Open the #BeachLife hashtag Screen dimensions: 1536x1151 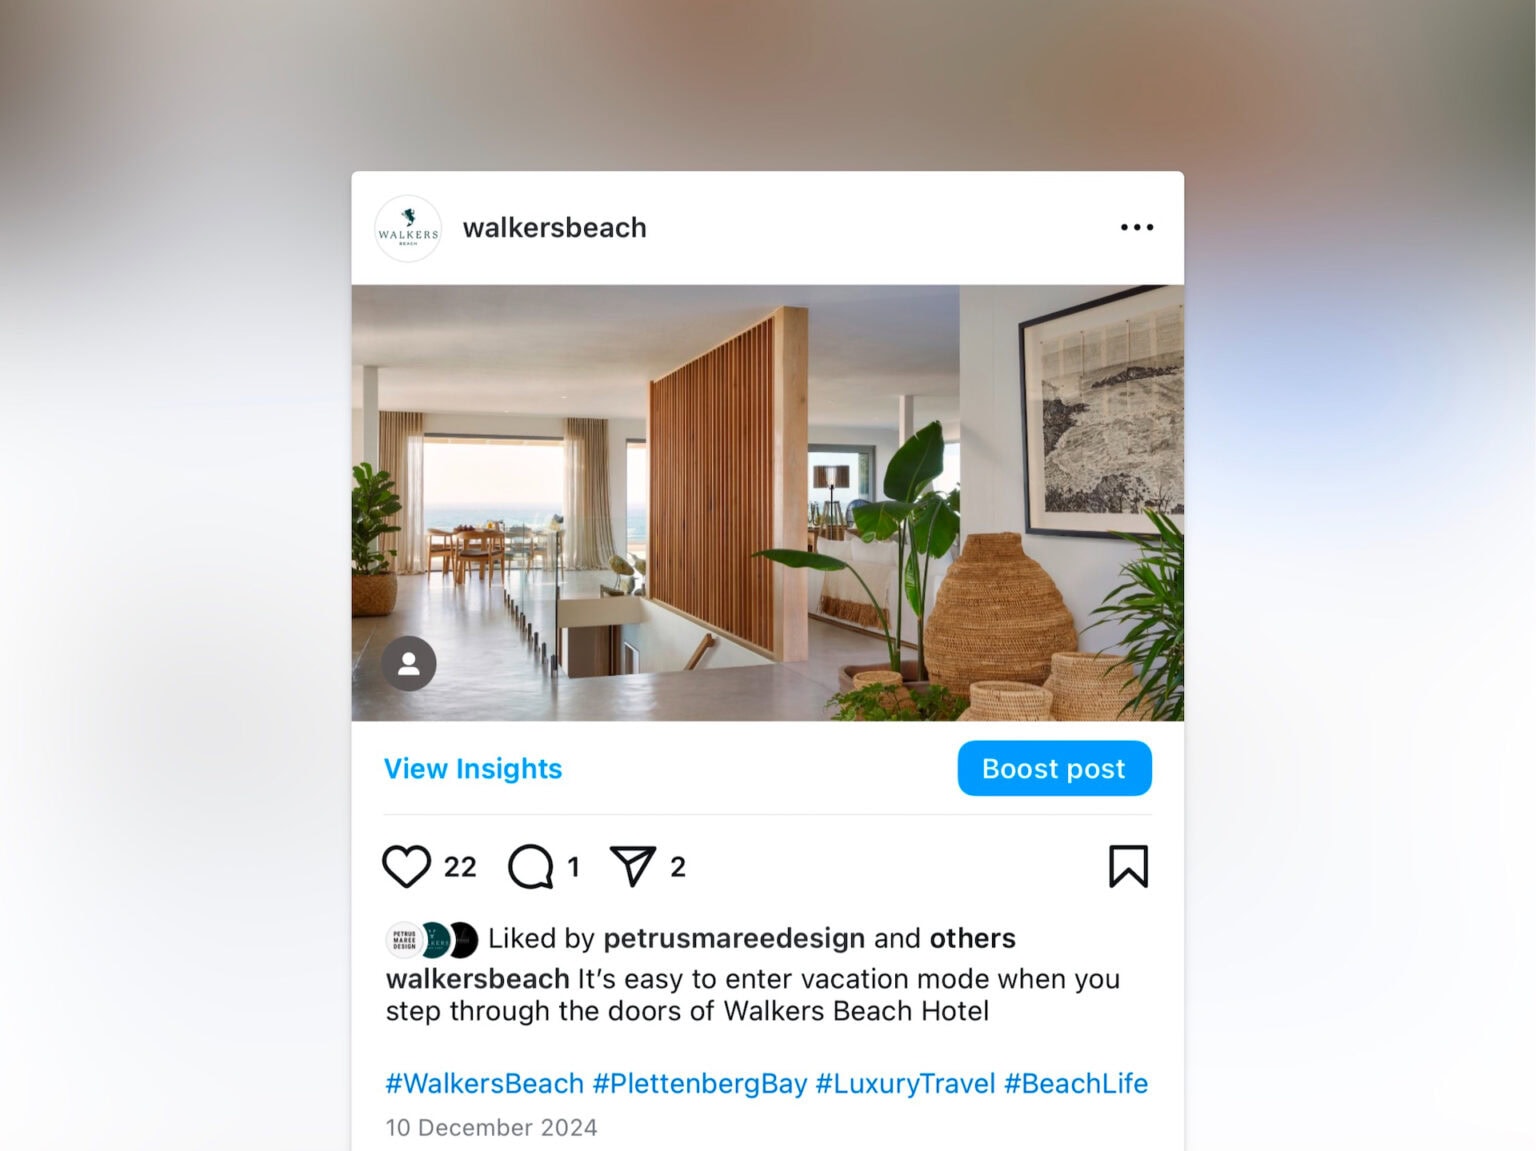(1076, 1083)
